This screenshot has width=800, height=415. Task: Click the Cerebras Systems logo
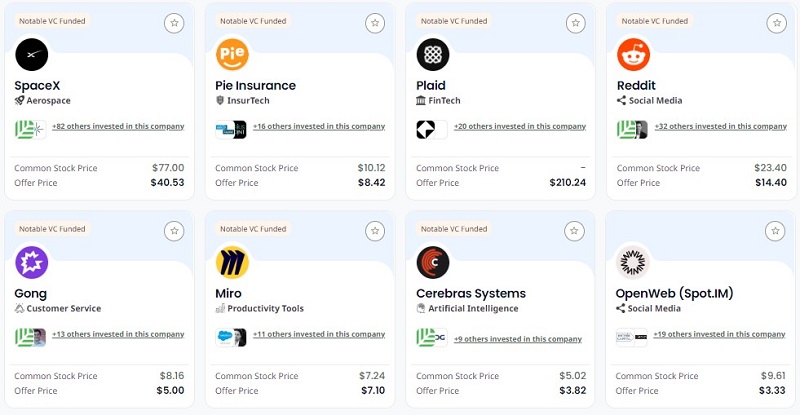click(x=433, y=262)
